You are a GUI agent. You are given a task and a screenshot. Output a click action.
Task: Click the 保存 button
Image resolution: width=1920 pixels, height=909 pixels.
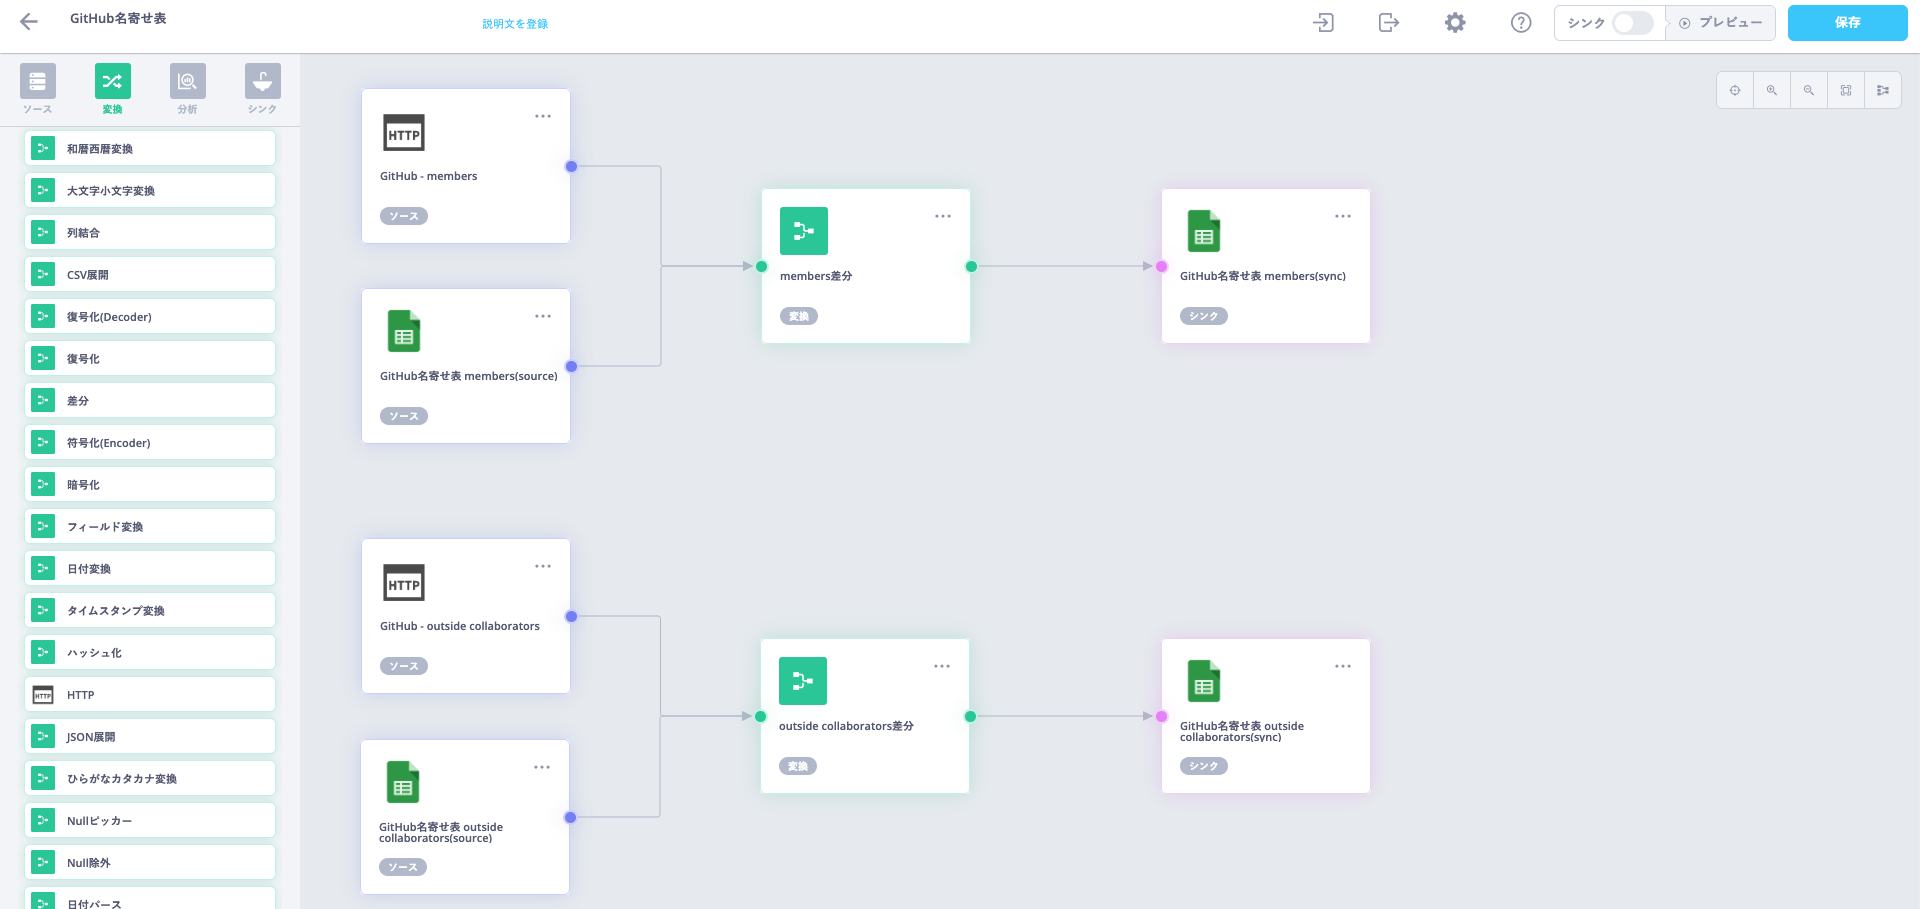[1847, 22]
